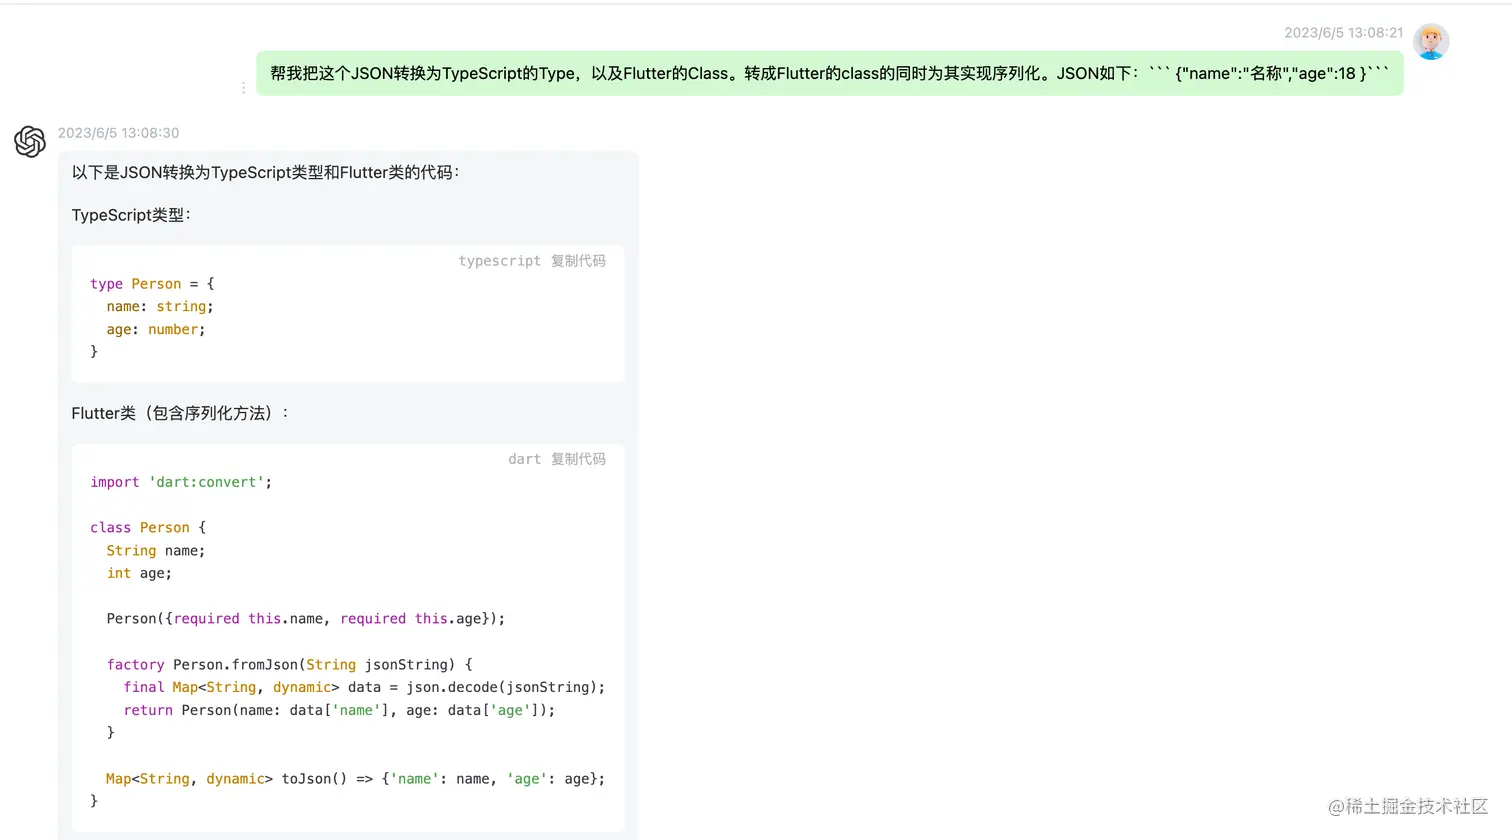Copy the dart code block
The image size is (1512, 840).
[x=578, y=459]
